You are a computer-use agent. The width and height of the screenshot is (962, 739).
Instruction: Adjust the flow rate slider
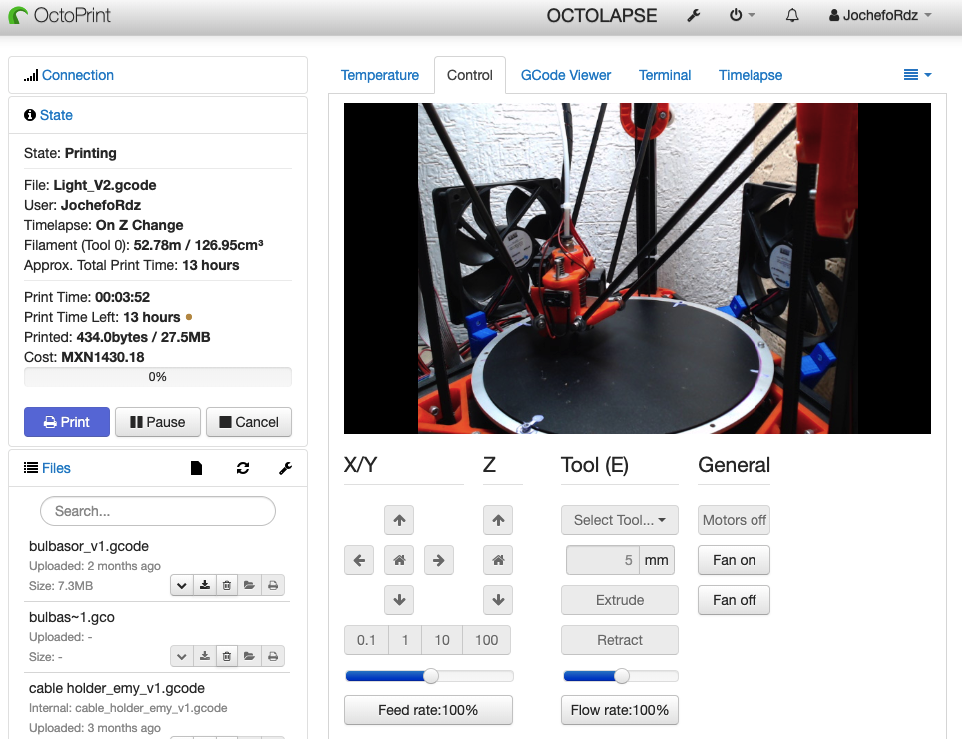pyautogui.click(x=621, y=676)
